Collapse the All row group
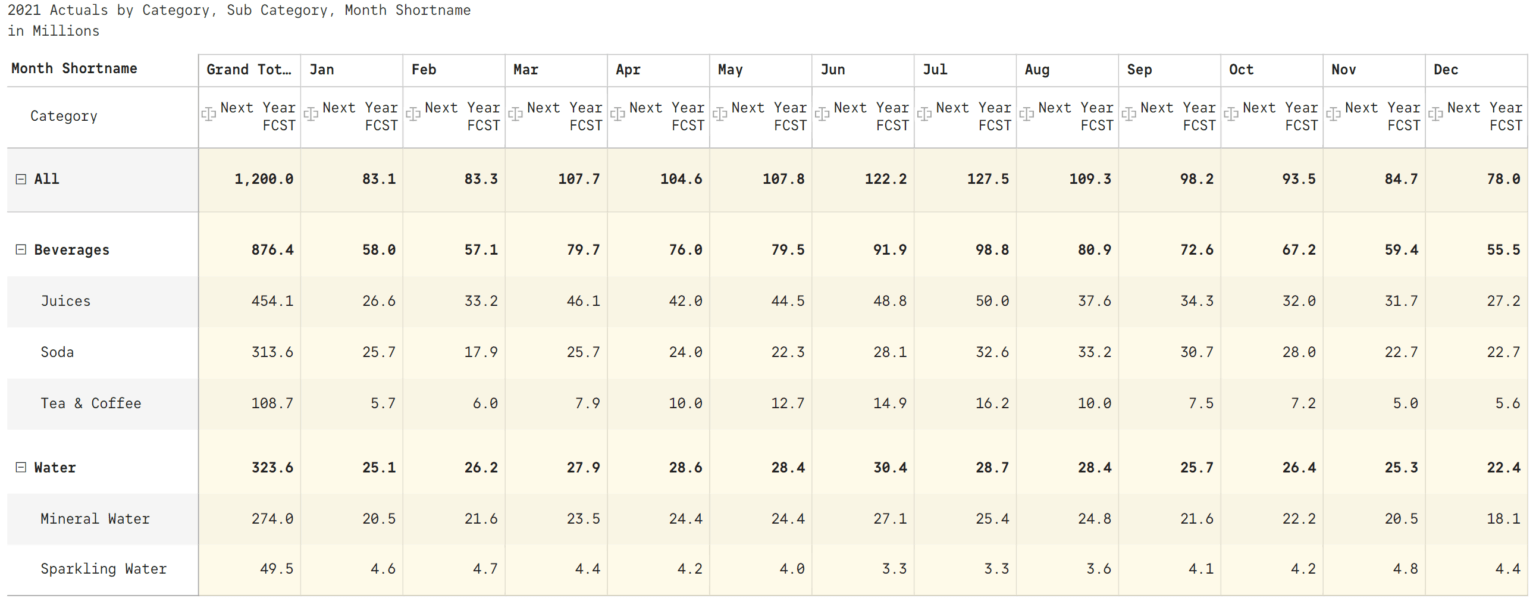The image size is (1536, 601). (21, 179)
